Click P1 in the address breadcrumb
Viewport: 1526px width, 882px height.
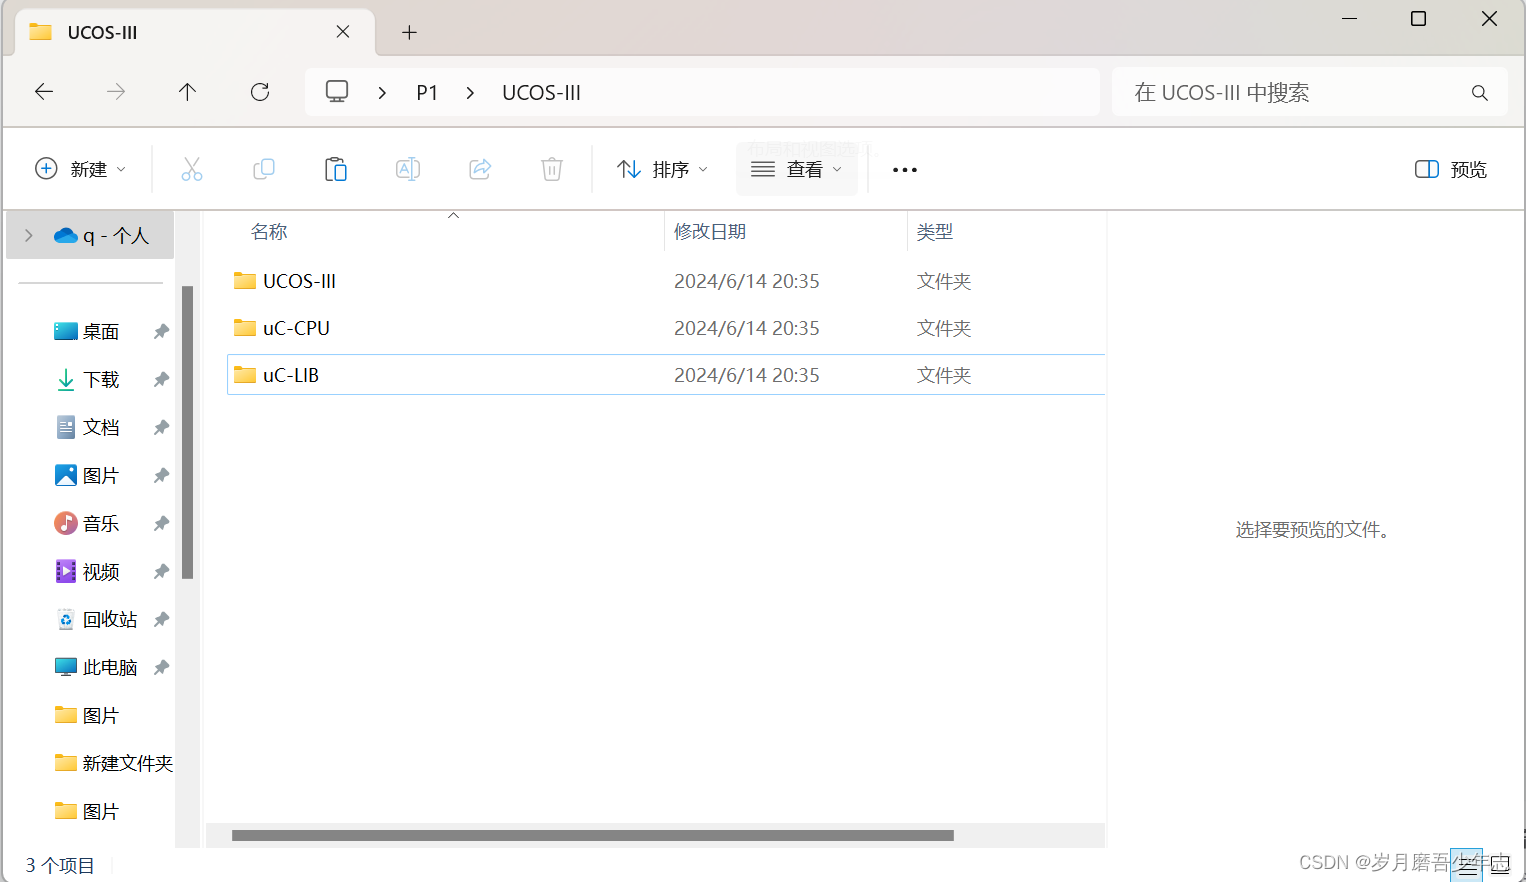[427, 93]
